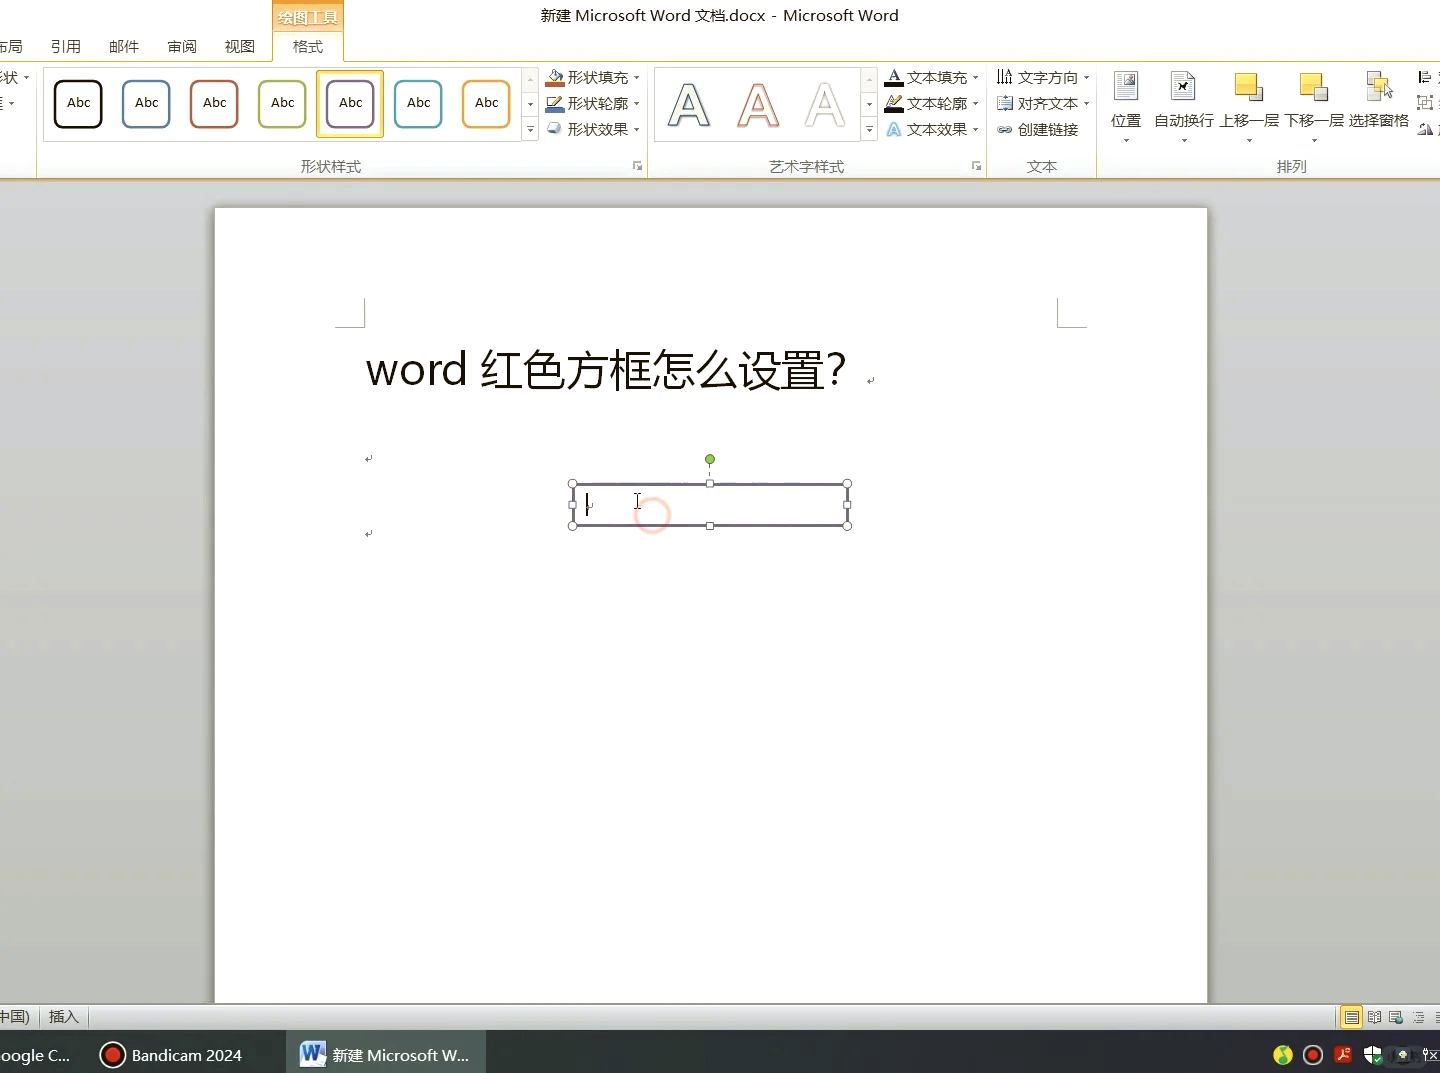1440x1073 pixels.
Task: Open the Shape Effects (形状效果) menu
Action: 593,129
